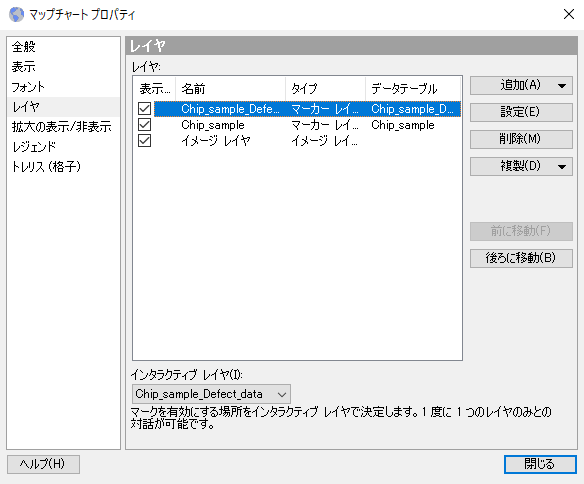Viewport: 584px width, 484px height.
Task: Select トレリス (格子) in the sidebar
Action: coord(46,167)
